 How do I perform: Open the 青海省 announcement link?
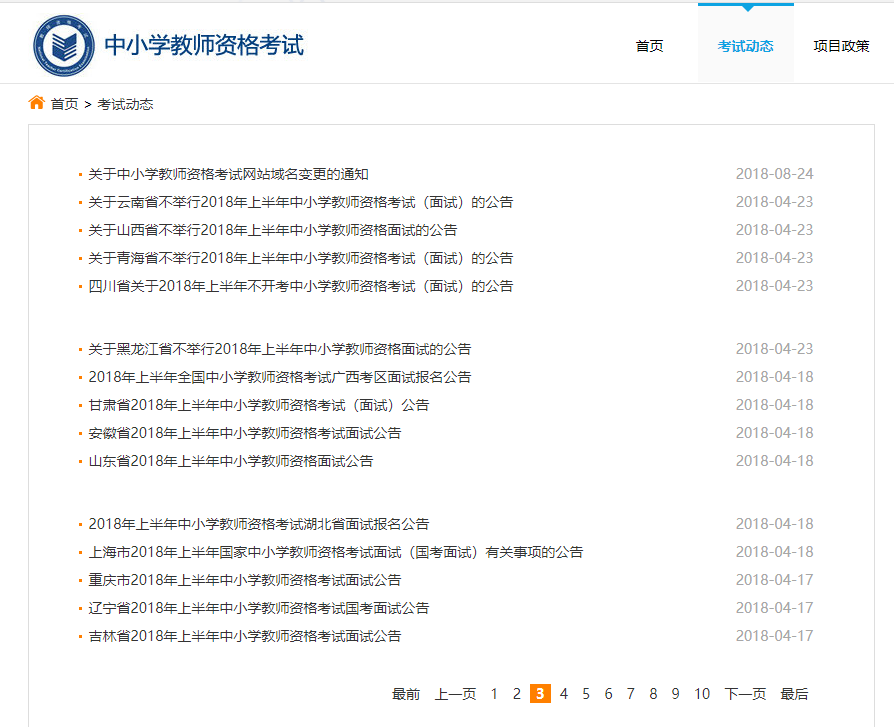pos(300,257)
